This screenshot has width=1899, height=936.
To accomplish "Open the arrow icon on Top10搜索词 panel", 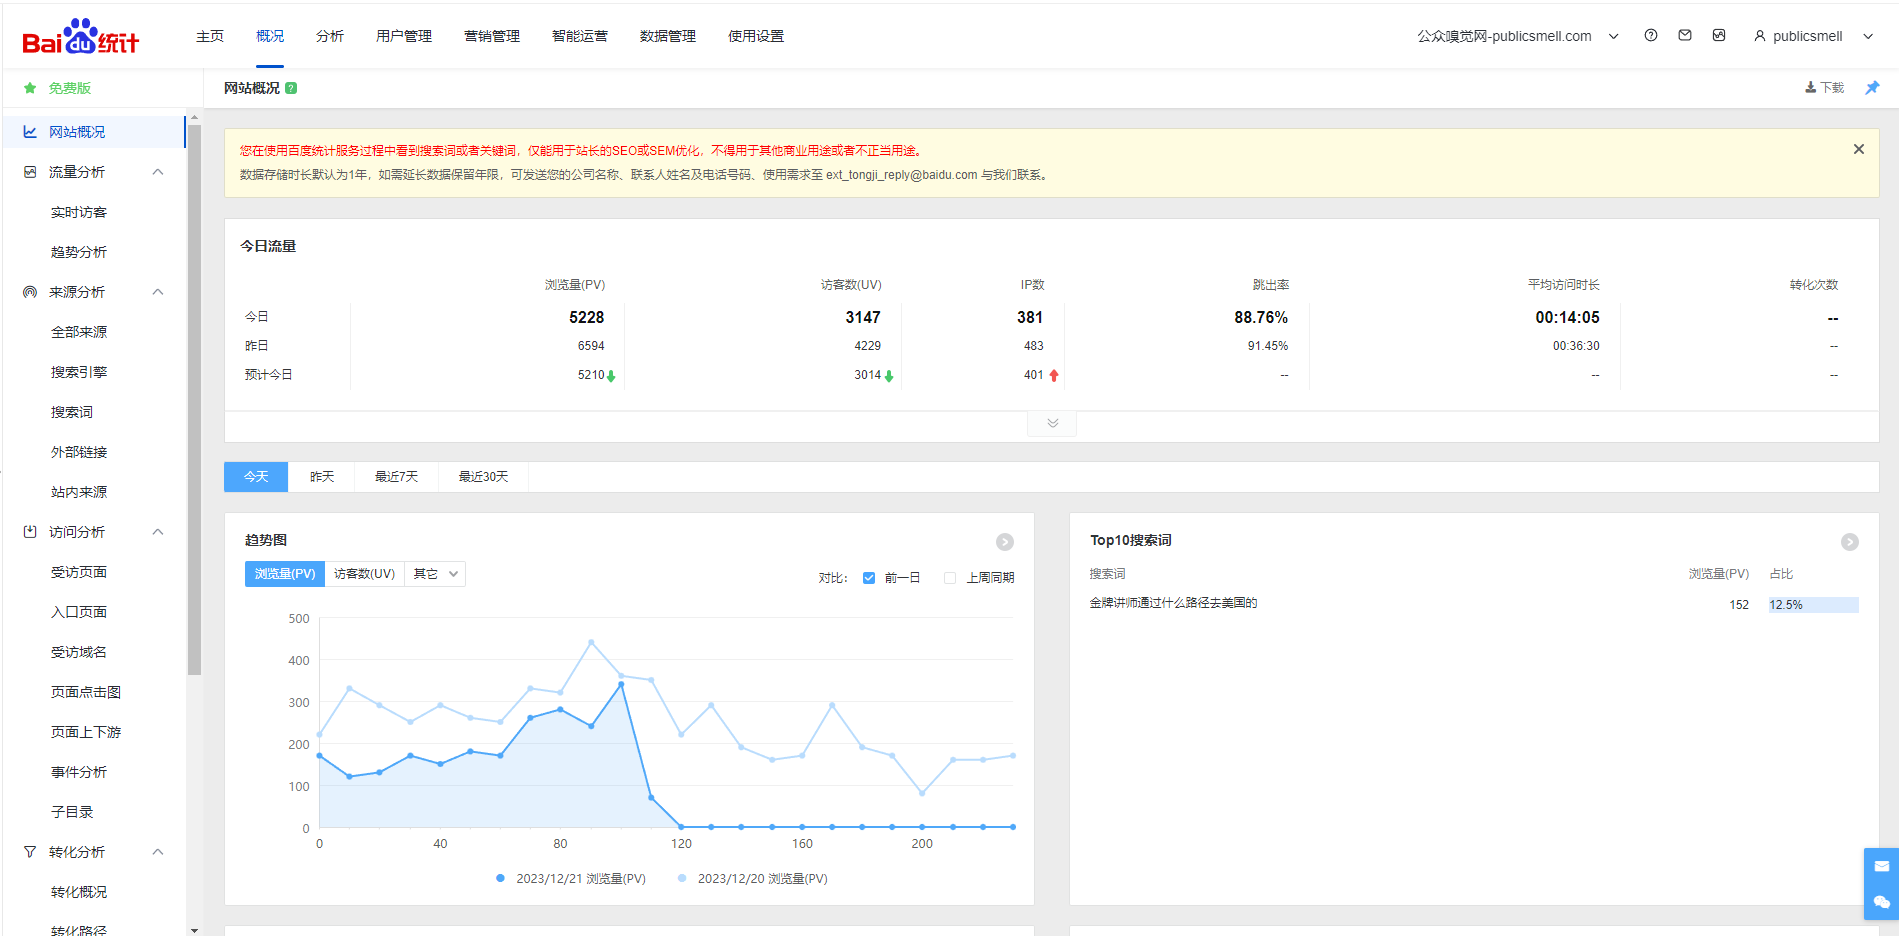I will [x=1850, y=542].
